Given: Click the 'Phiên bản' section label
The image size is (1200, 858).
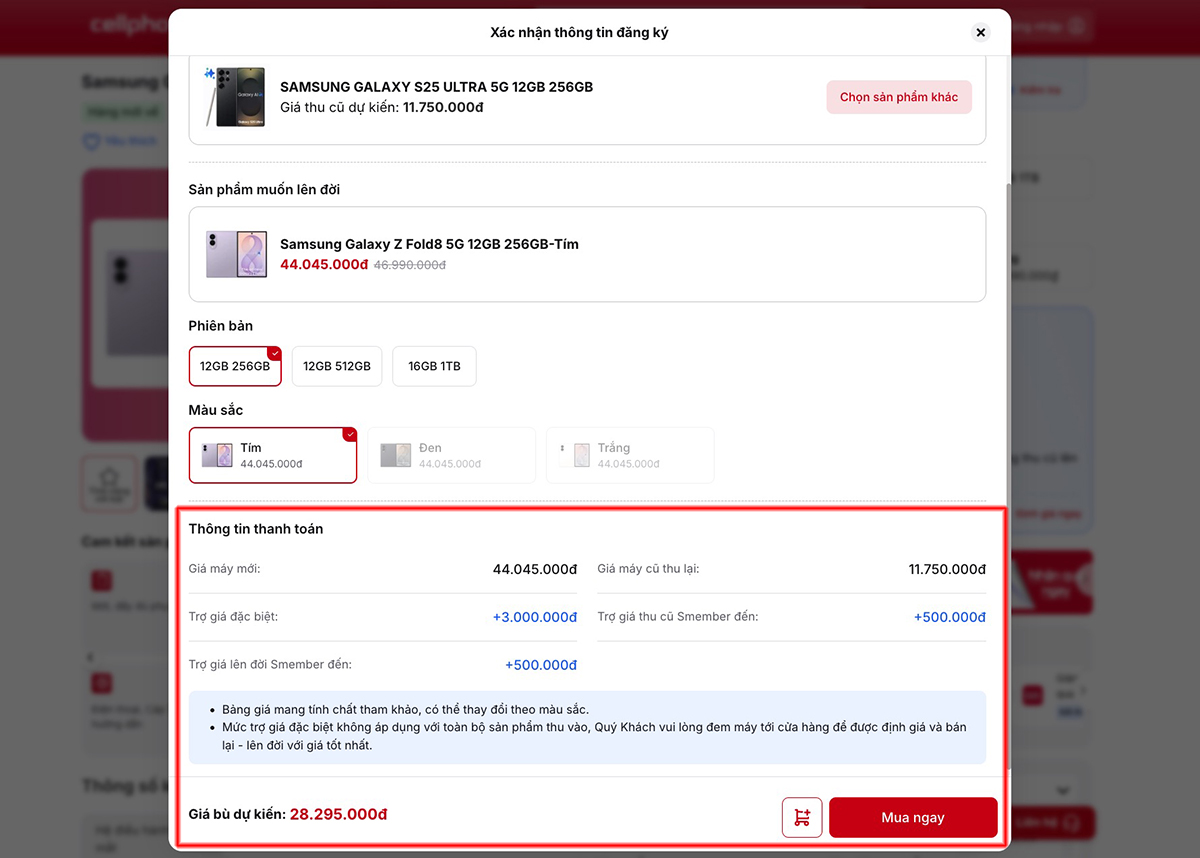Looking at the screenshot, I should 221,326.
